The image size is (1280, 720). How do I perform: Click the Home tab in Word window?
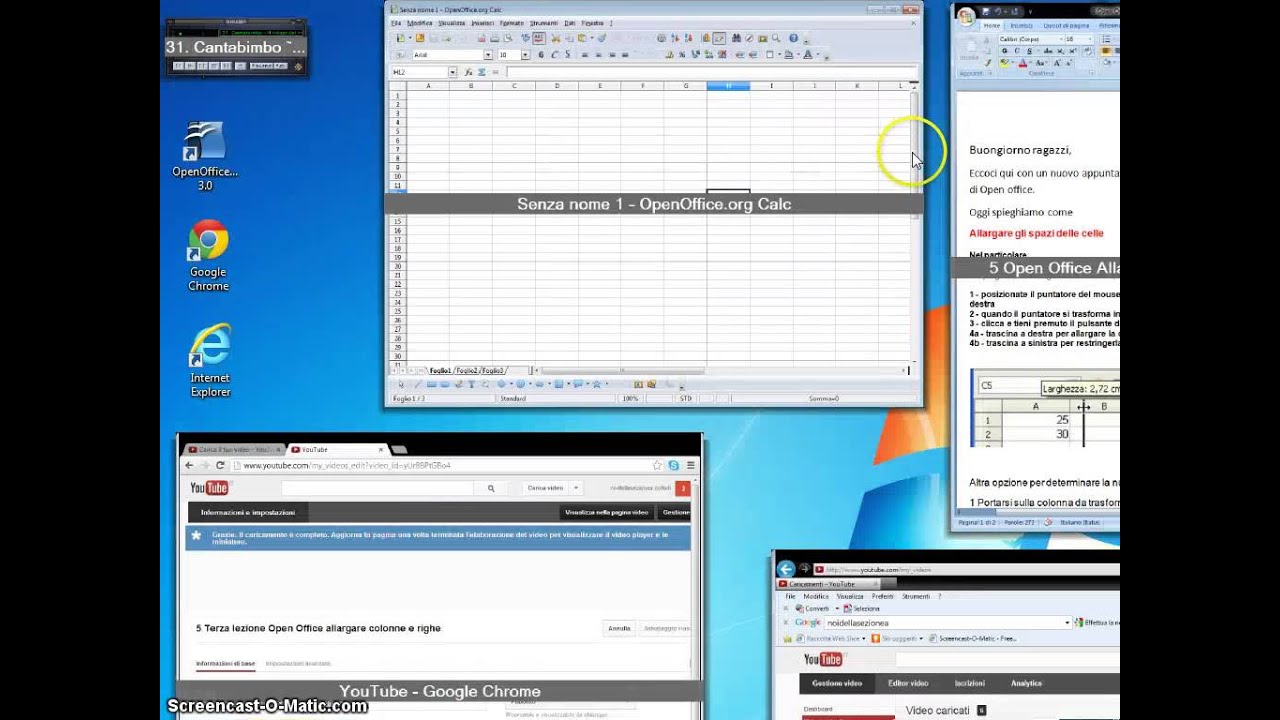pyautogui.click(x=991, y=25)
